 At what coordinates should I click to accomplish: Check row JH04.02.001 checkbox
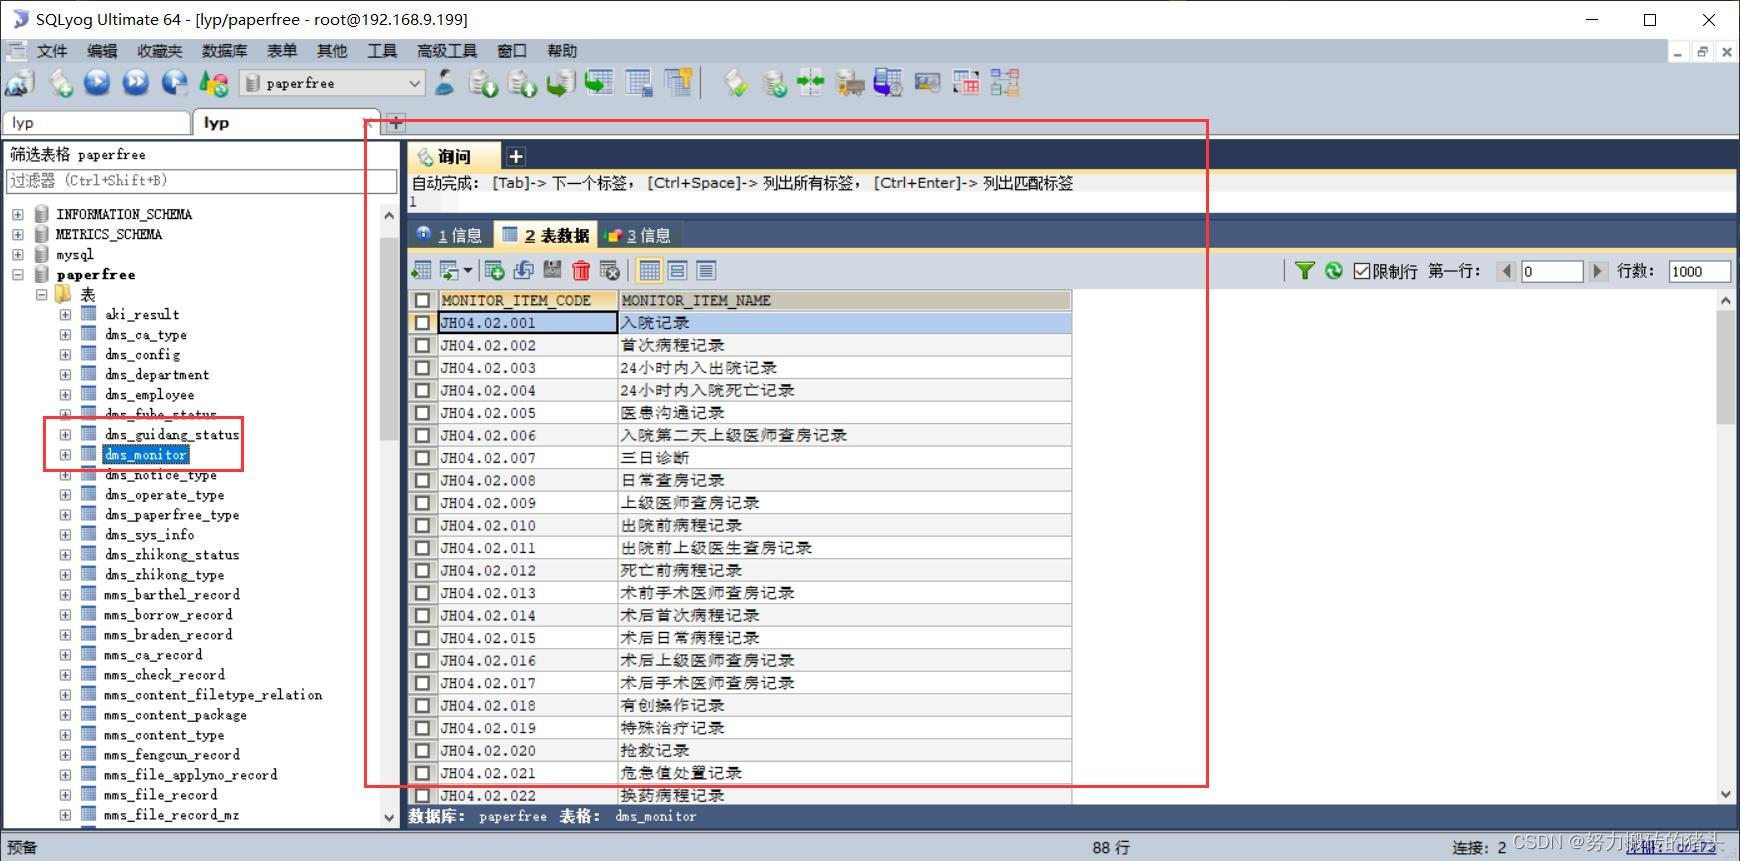tap(422, 323)
